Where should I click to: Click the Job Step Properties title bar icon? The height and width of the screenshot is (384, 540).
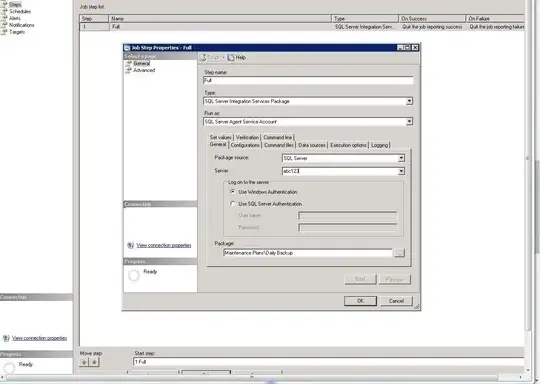127,48
